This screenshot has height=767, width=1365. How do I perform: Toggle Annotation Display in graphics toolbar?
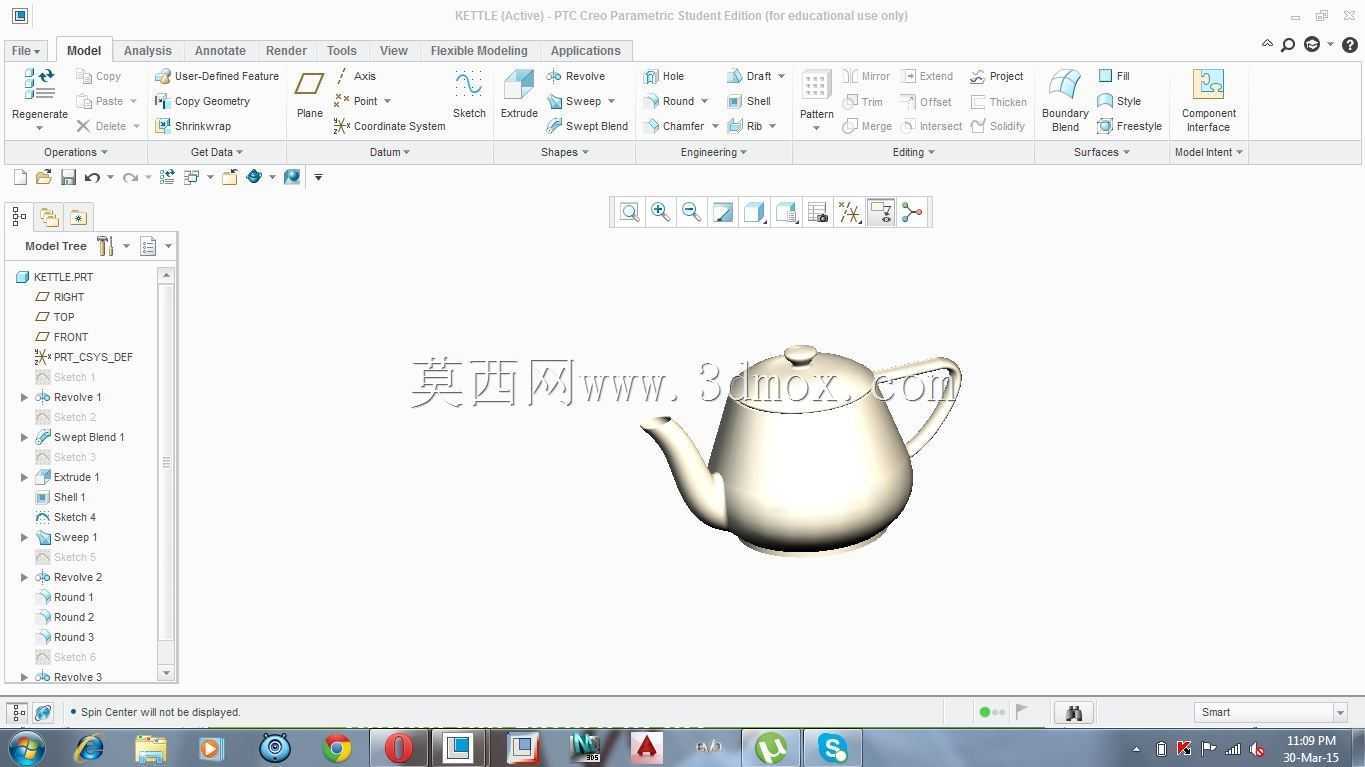pos(880,212)
